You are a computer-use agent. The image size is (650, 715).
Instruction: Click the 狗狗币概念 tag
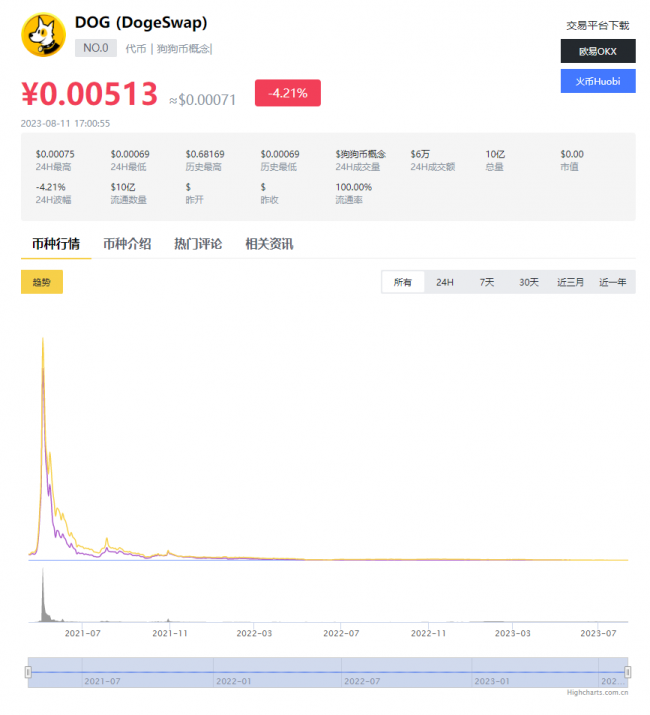coord(183,48)
